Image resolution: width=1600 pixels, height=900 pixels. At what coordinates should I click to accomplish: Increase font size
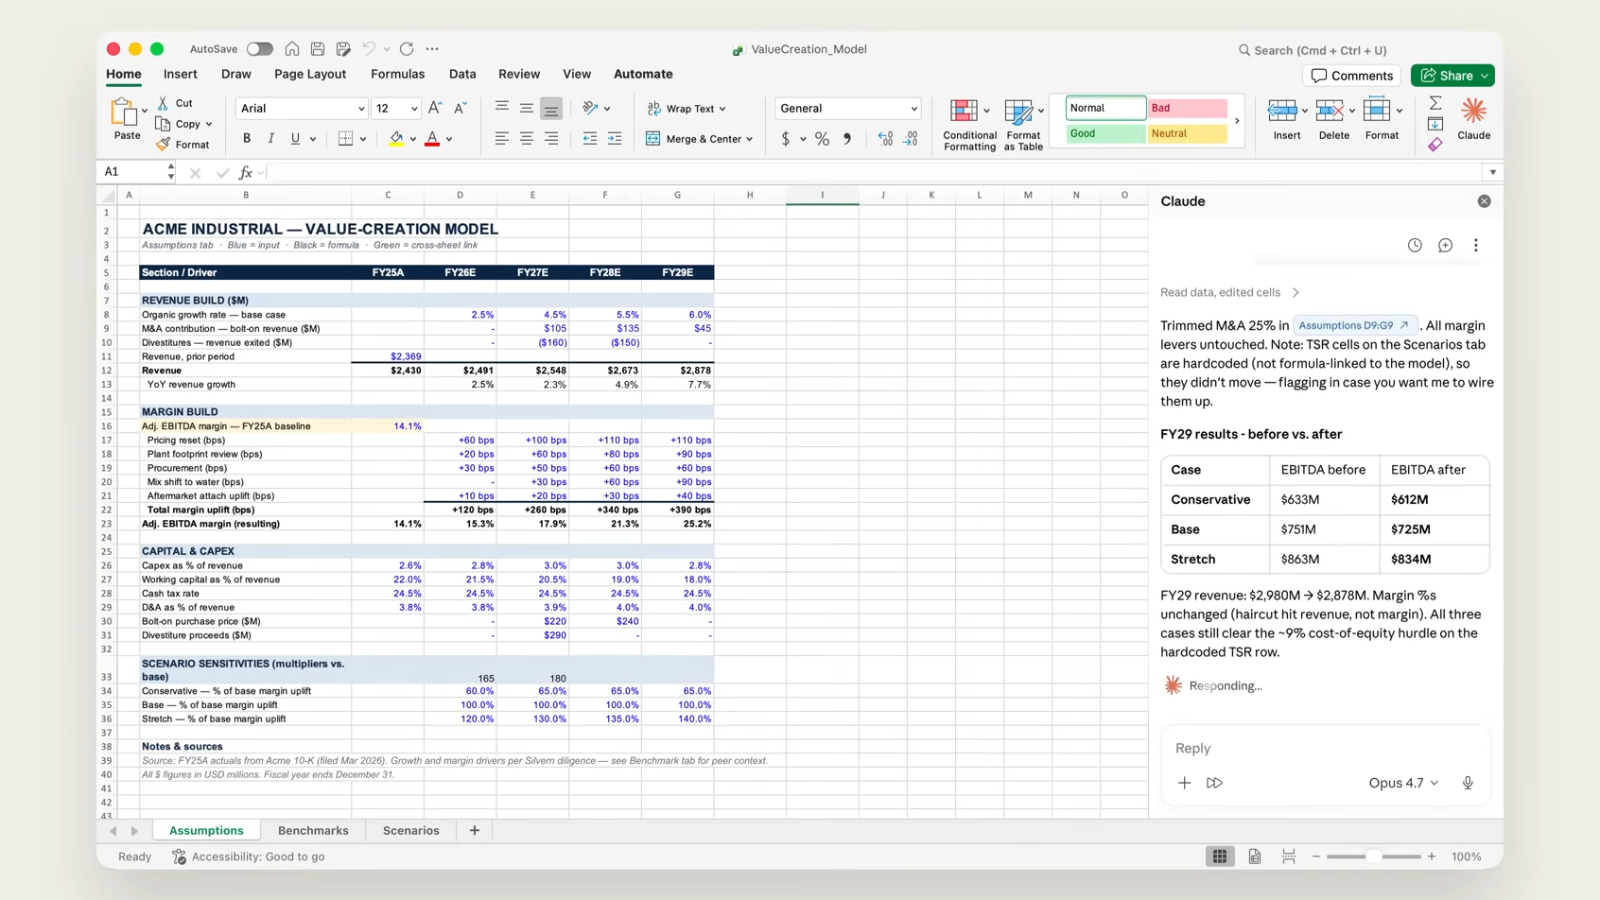(435, 108)
